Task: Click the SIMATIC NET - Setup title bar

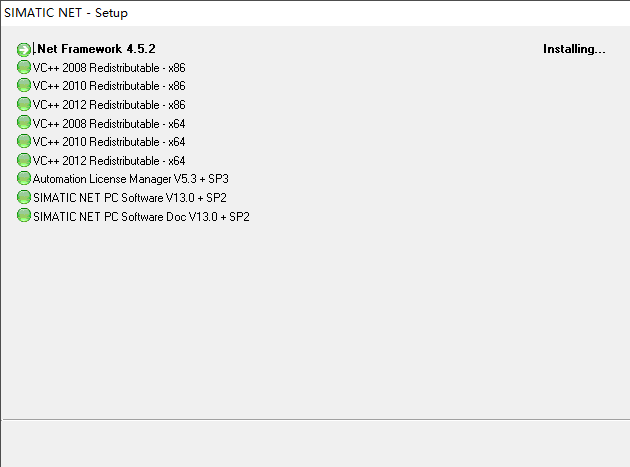Action: 315,13
